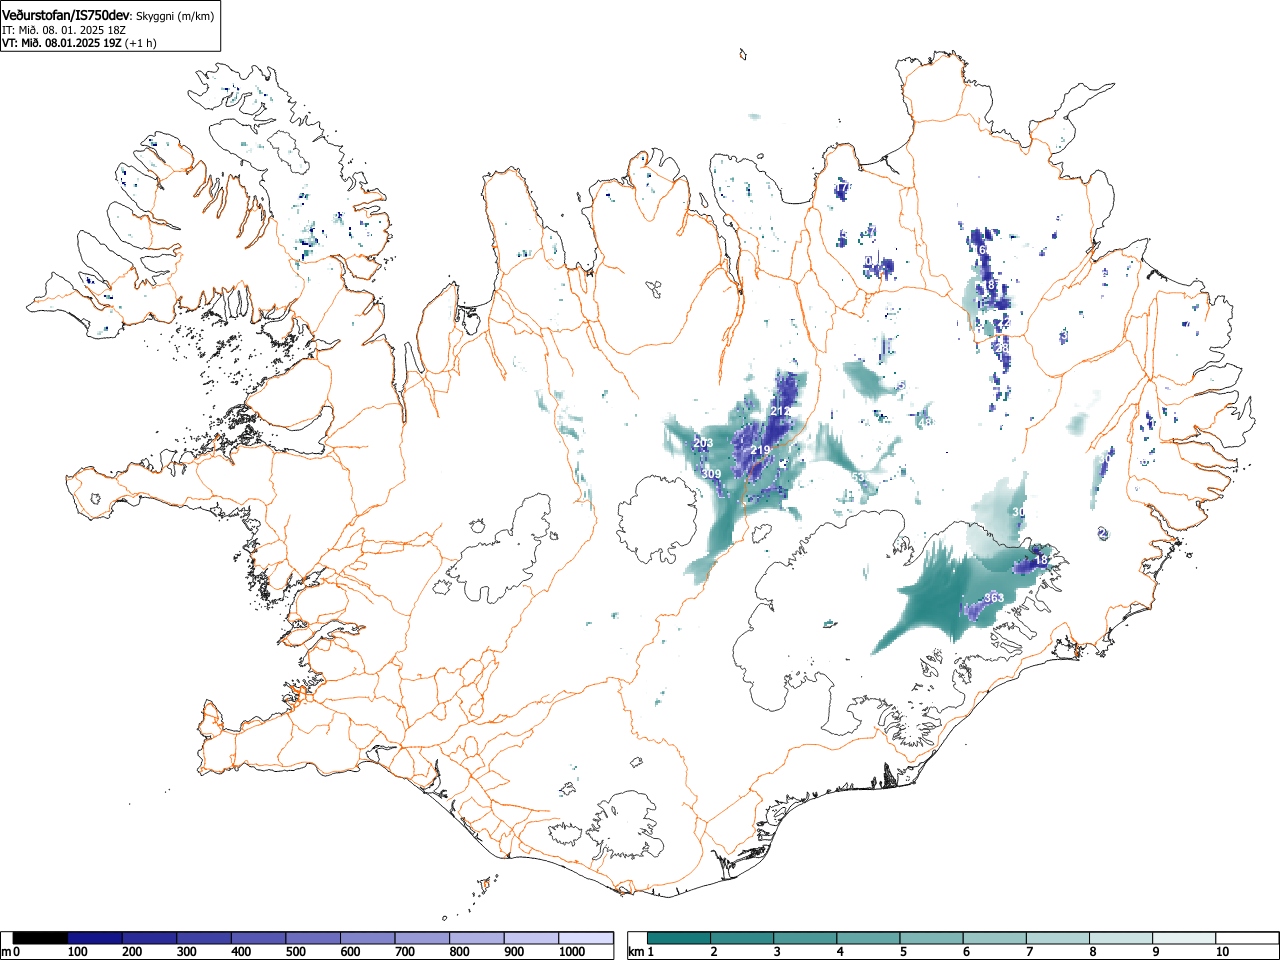Select the '400' tick label in the m legend
Viewport: 1280px width, 960px height.
[x=241, y=952]
